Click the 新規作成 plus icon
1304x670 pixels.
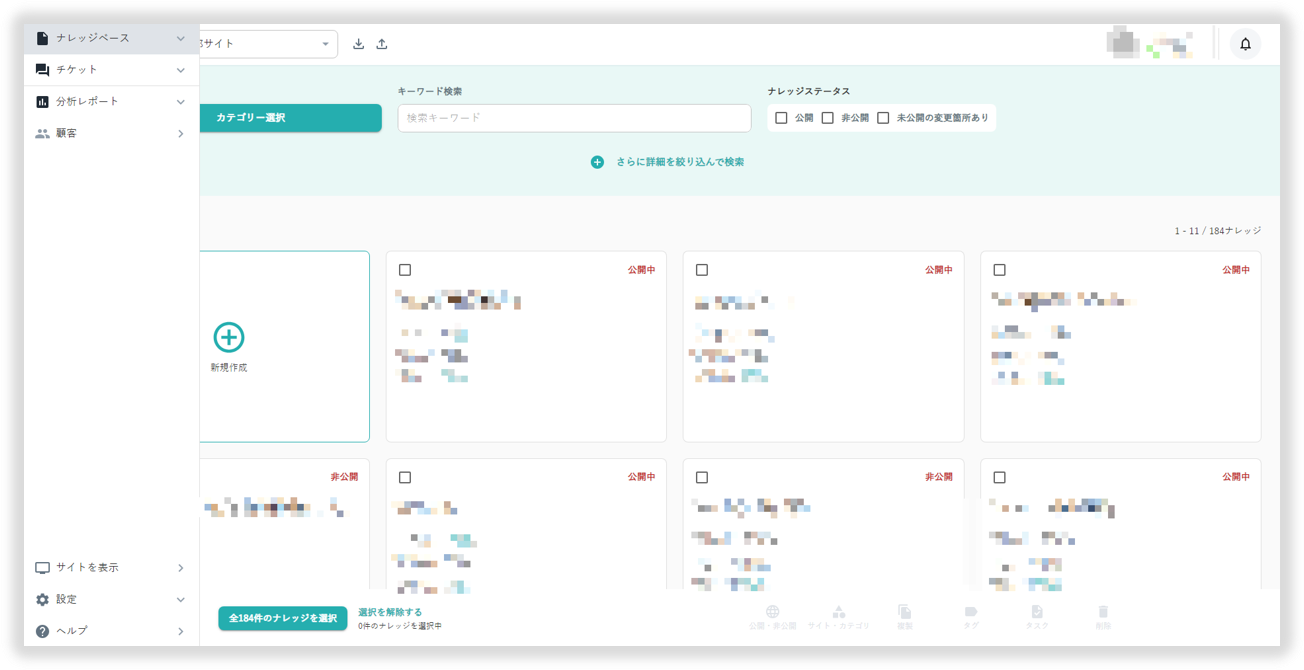[229, 337]
